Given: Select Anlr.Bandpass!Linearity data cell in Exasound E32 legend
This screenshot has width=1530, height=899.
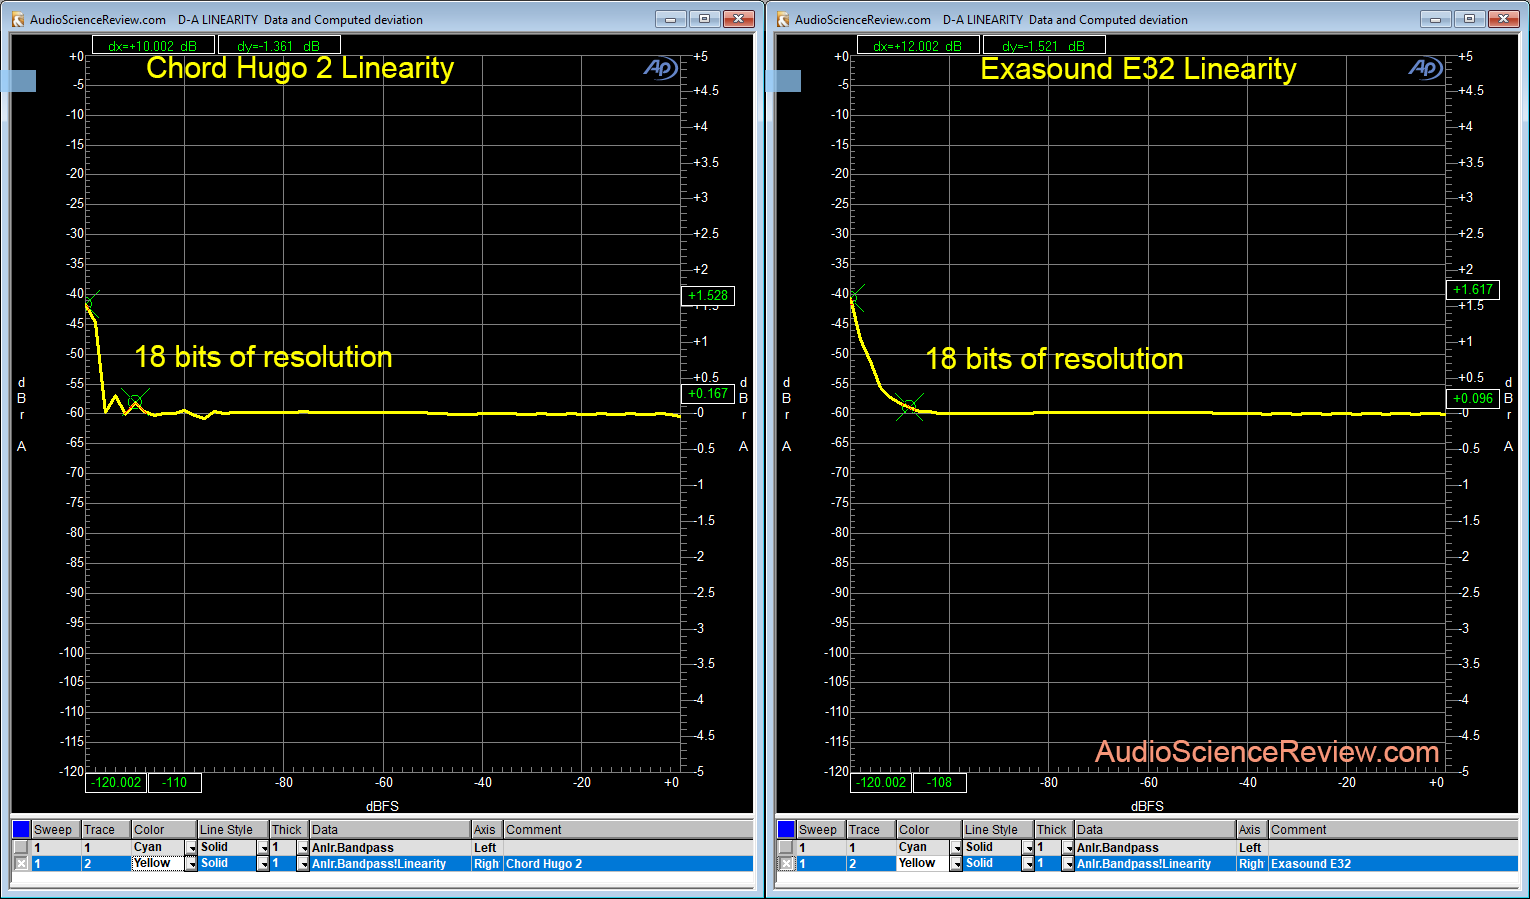Looking at the screenshot, I should click(x=1155, y=864).
